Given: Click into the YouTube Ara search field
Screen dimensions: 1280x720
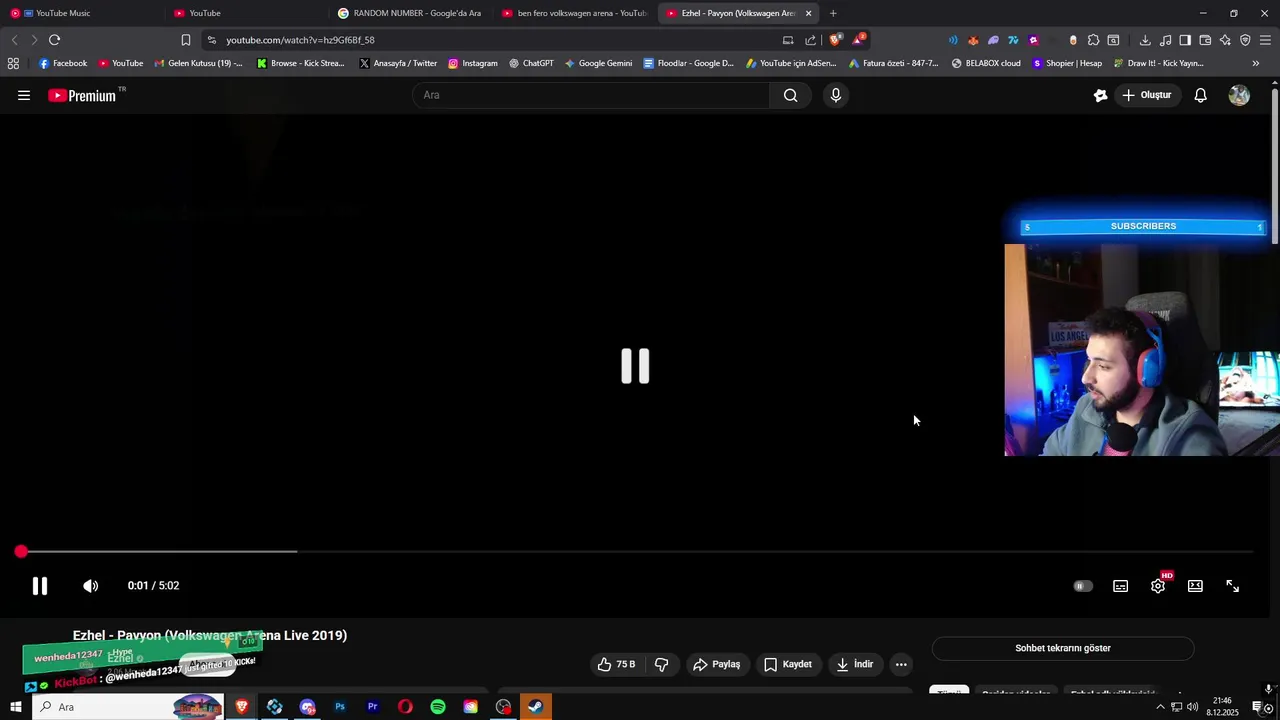Looking at the screenshot, I should tap(590, 95).
